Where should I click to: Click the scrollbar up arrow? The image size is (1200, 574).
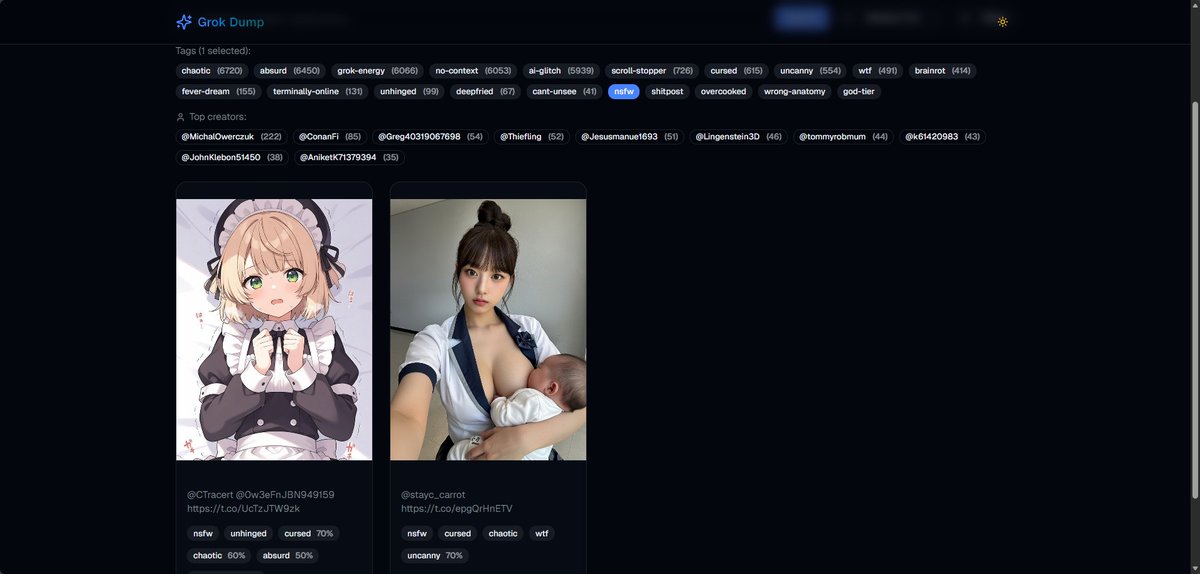1194,6
